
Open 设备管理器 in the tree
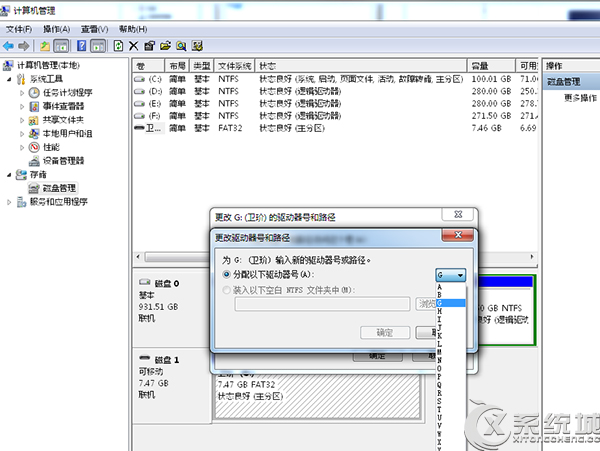coord(63,161)
